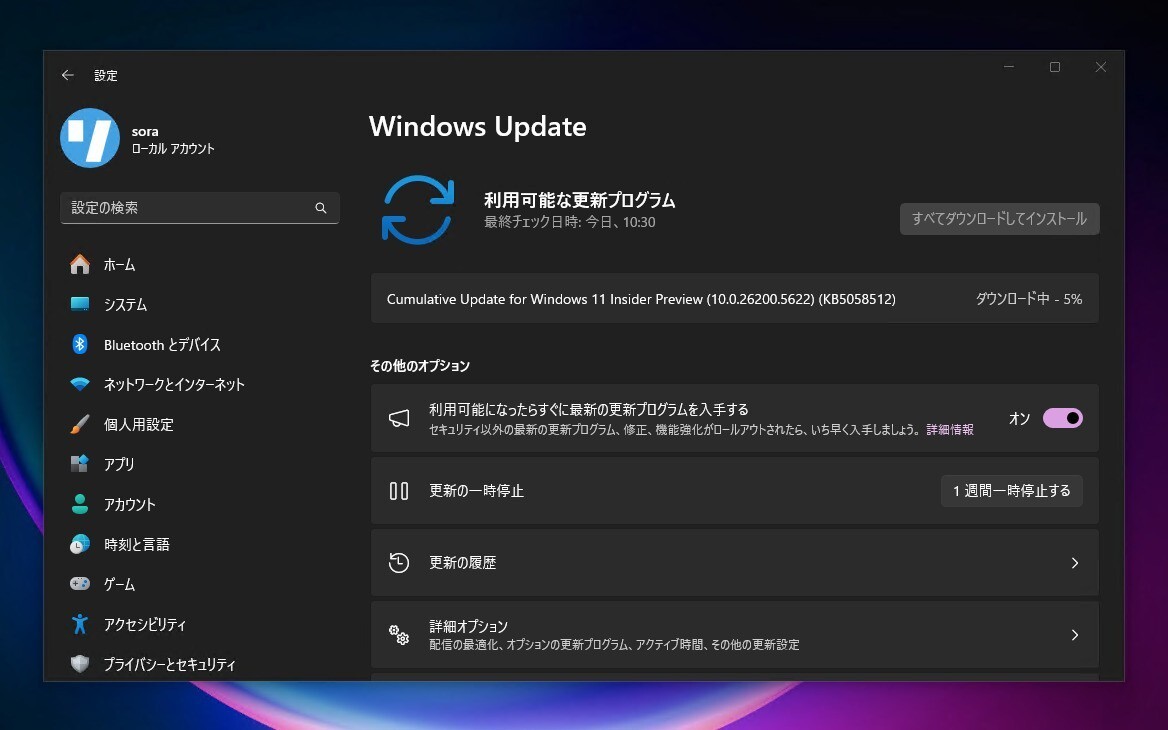Open 個人用設定 section

point(139,425)
